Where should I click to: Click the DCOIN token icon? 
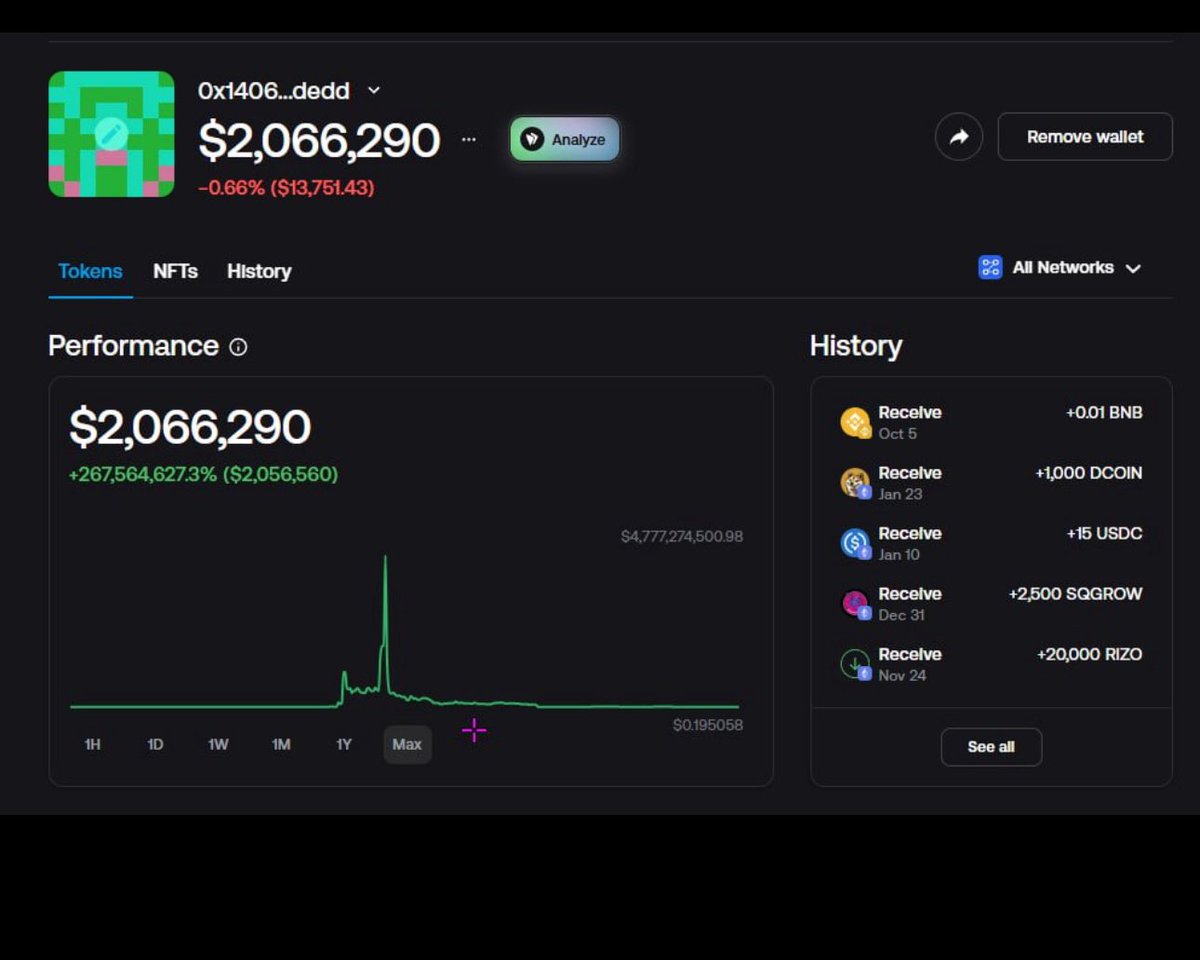(x=853, y=482)
